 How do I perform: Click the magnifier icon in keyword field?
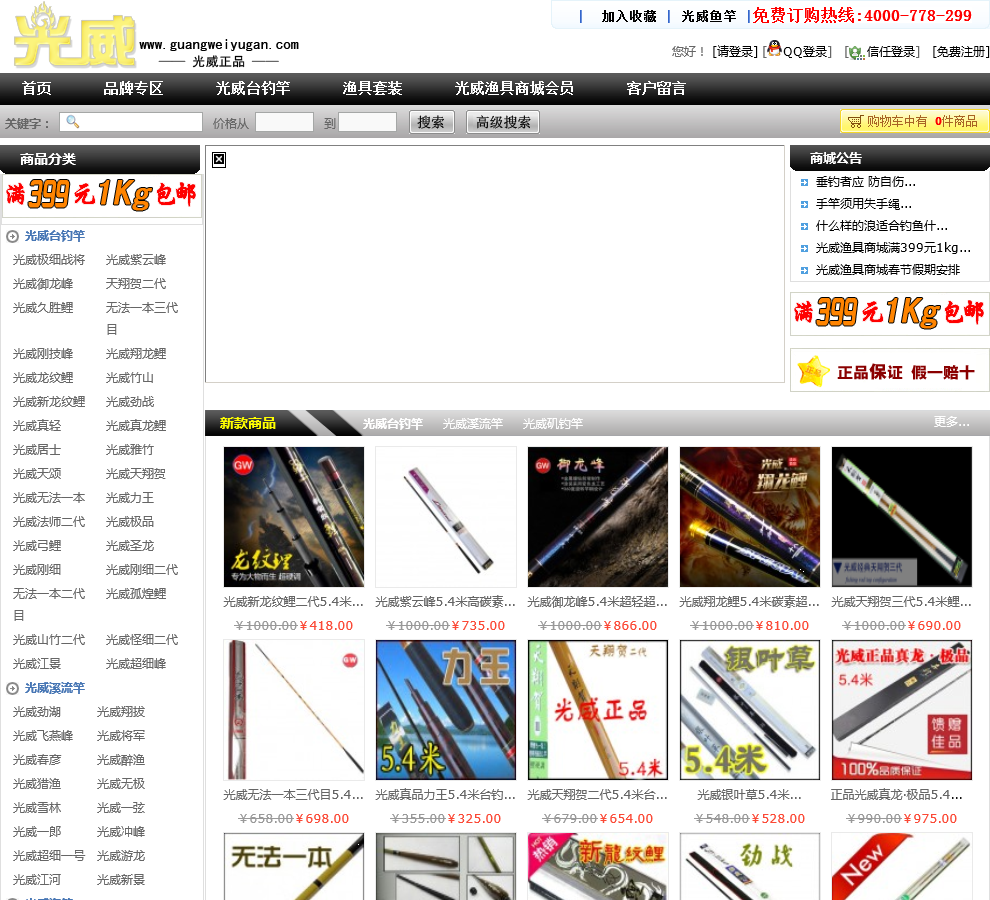tap(73, 121)
